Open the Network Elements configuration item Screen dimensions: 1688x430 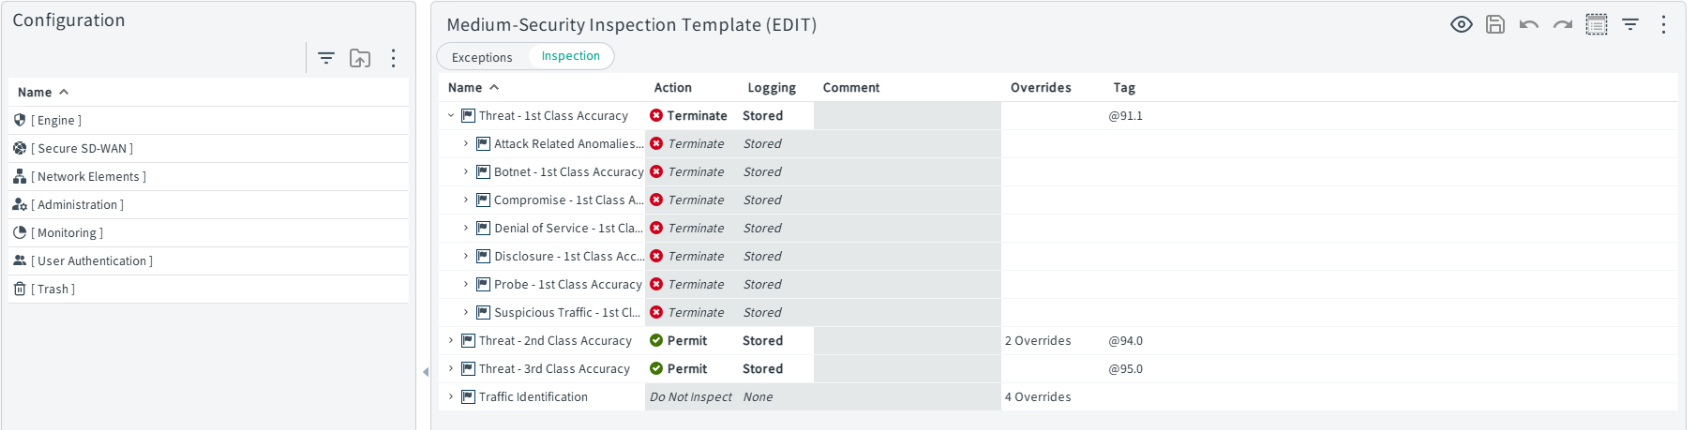point(92,176)
